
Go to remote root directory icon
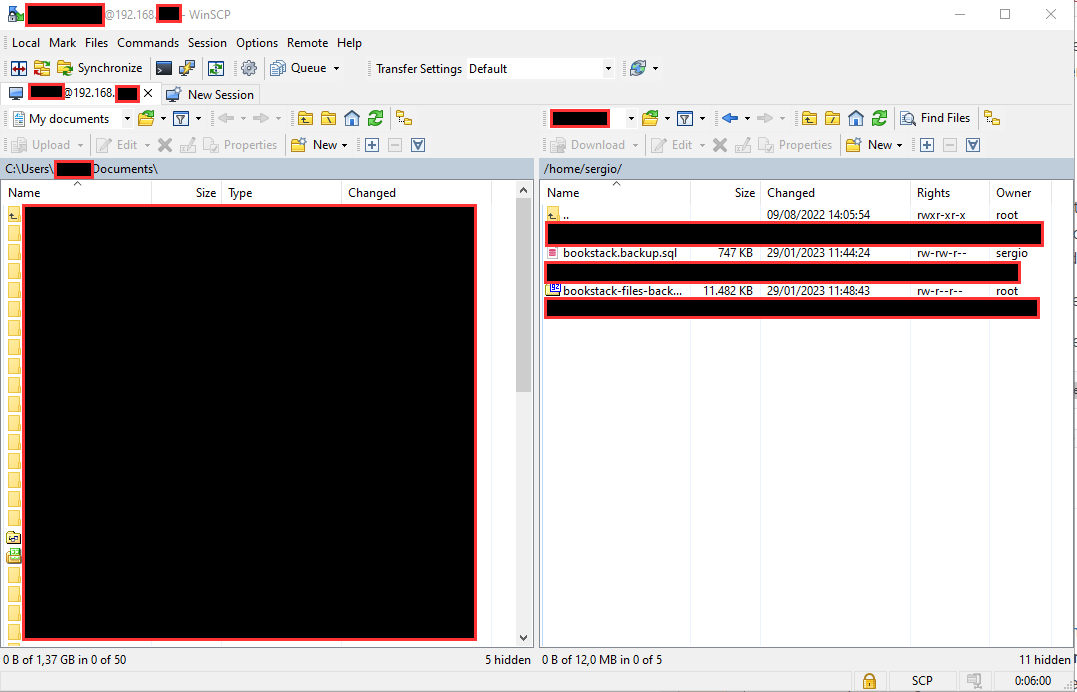(x=832, y=119)
